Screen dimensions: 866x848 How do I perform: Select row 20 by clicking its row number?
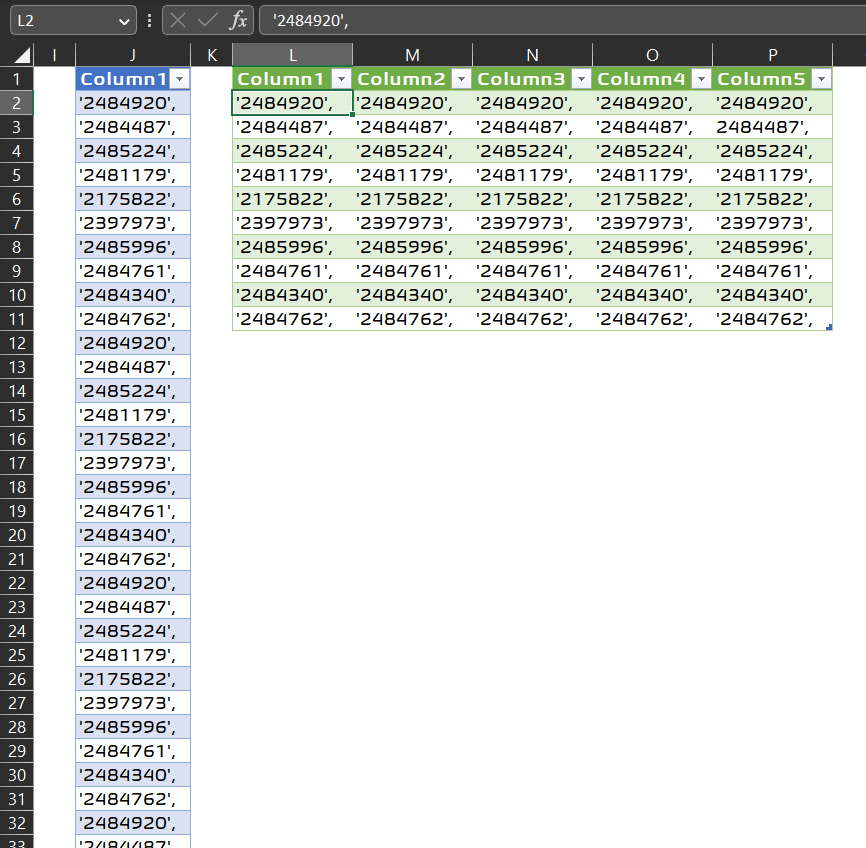(x=18, y=535)
